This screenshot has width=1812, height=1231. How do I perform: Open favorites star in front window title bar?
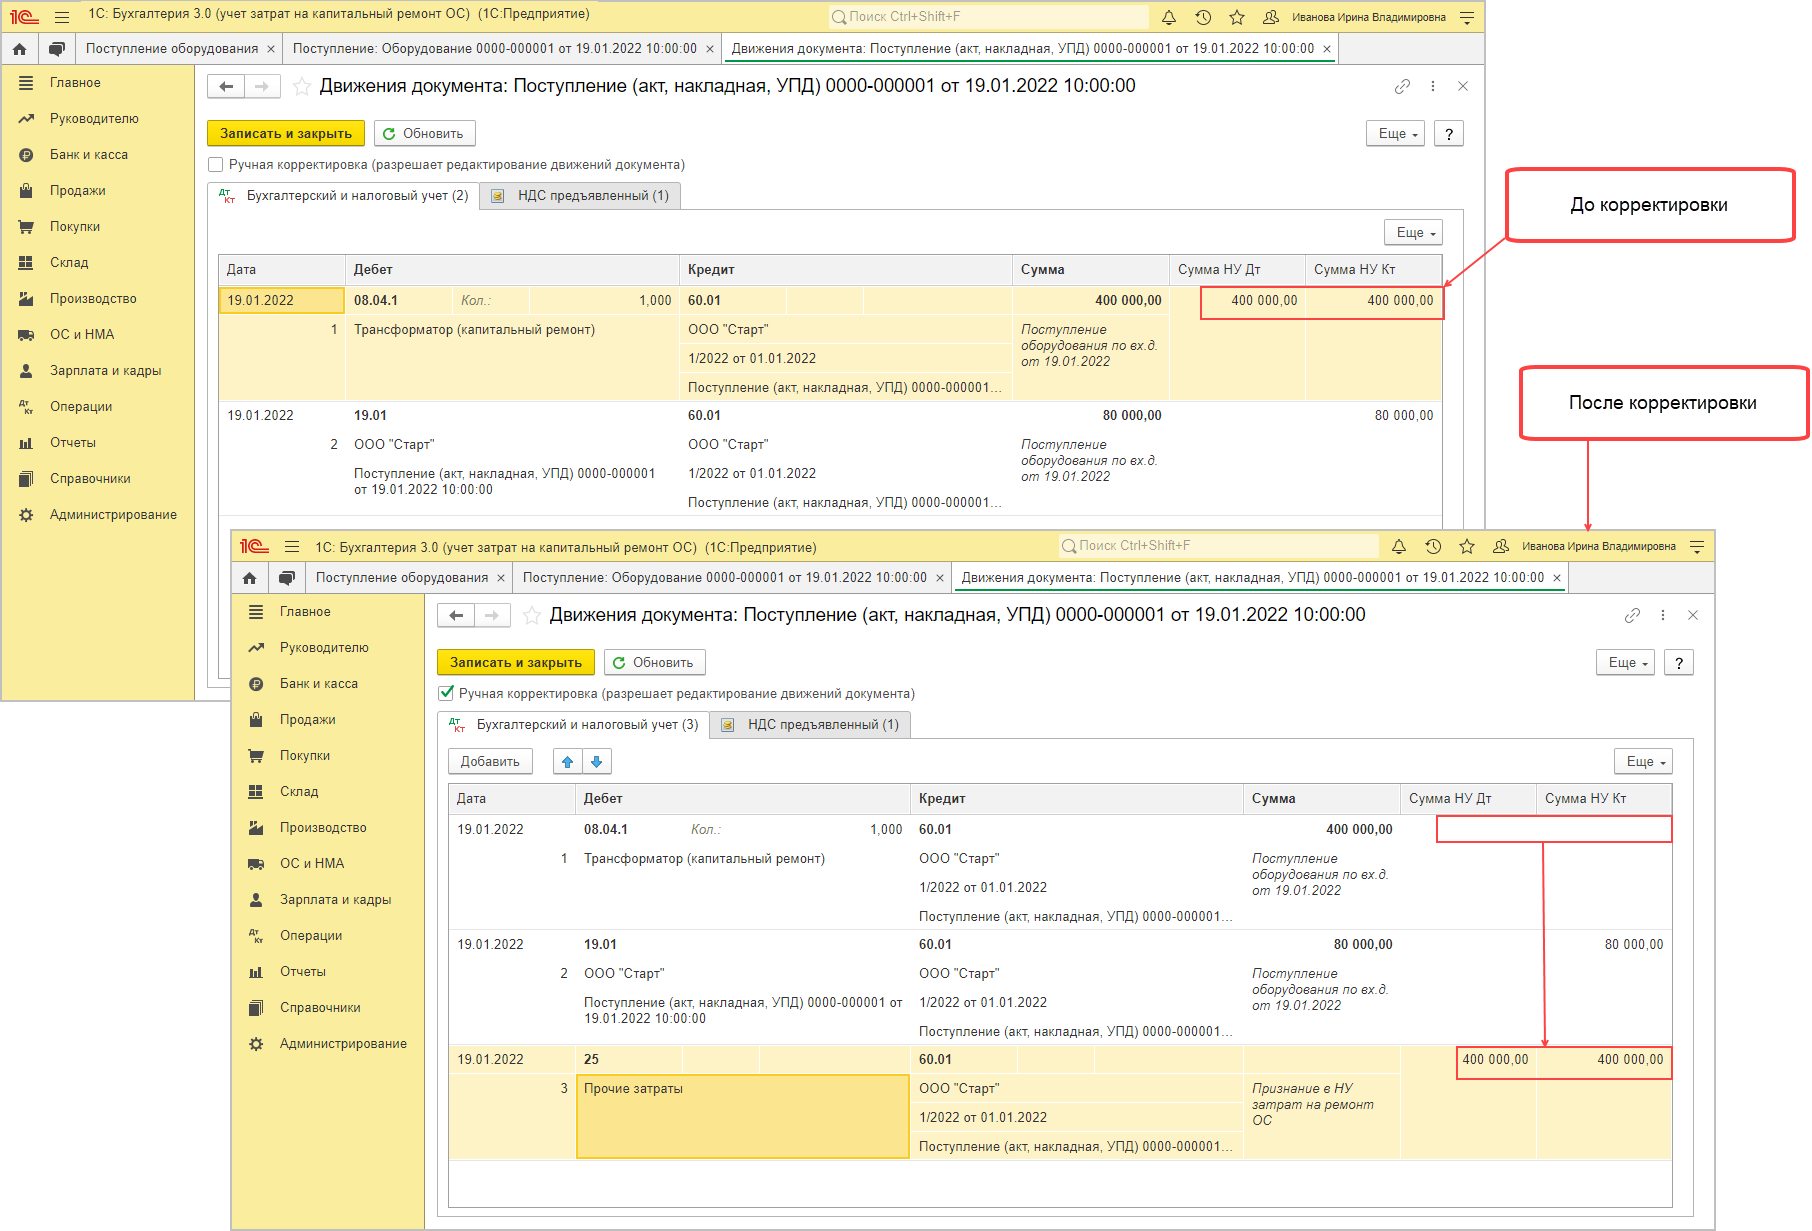pyautogui.click(x=1467, y=546)
